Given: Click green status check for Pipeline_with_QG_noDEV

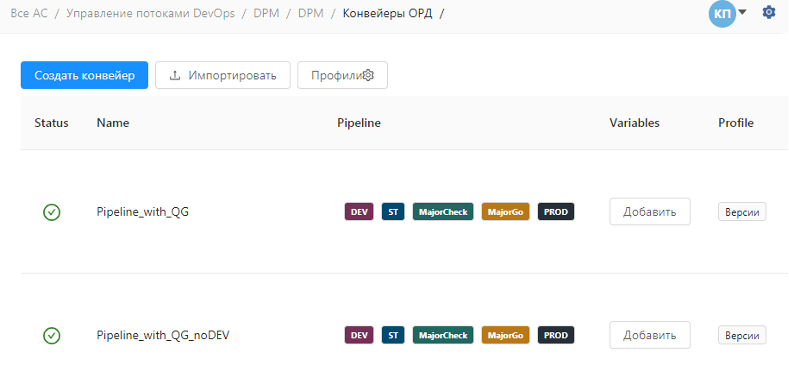Looking at the screenshot, I should pos(52,336).
